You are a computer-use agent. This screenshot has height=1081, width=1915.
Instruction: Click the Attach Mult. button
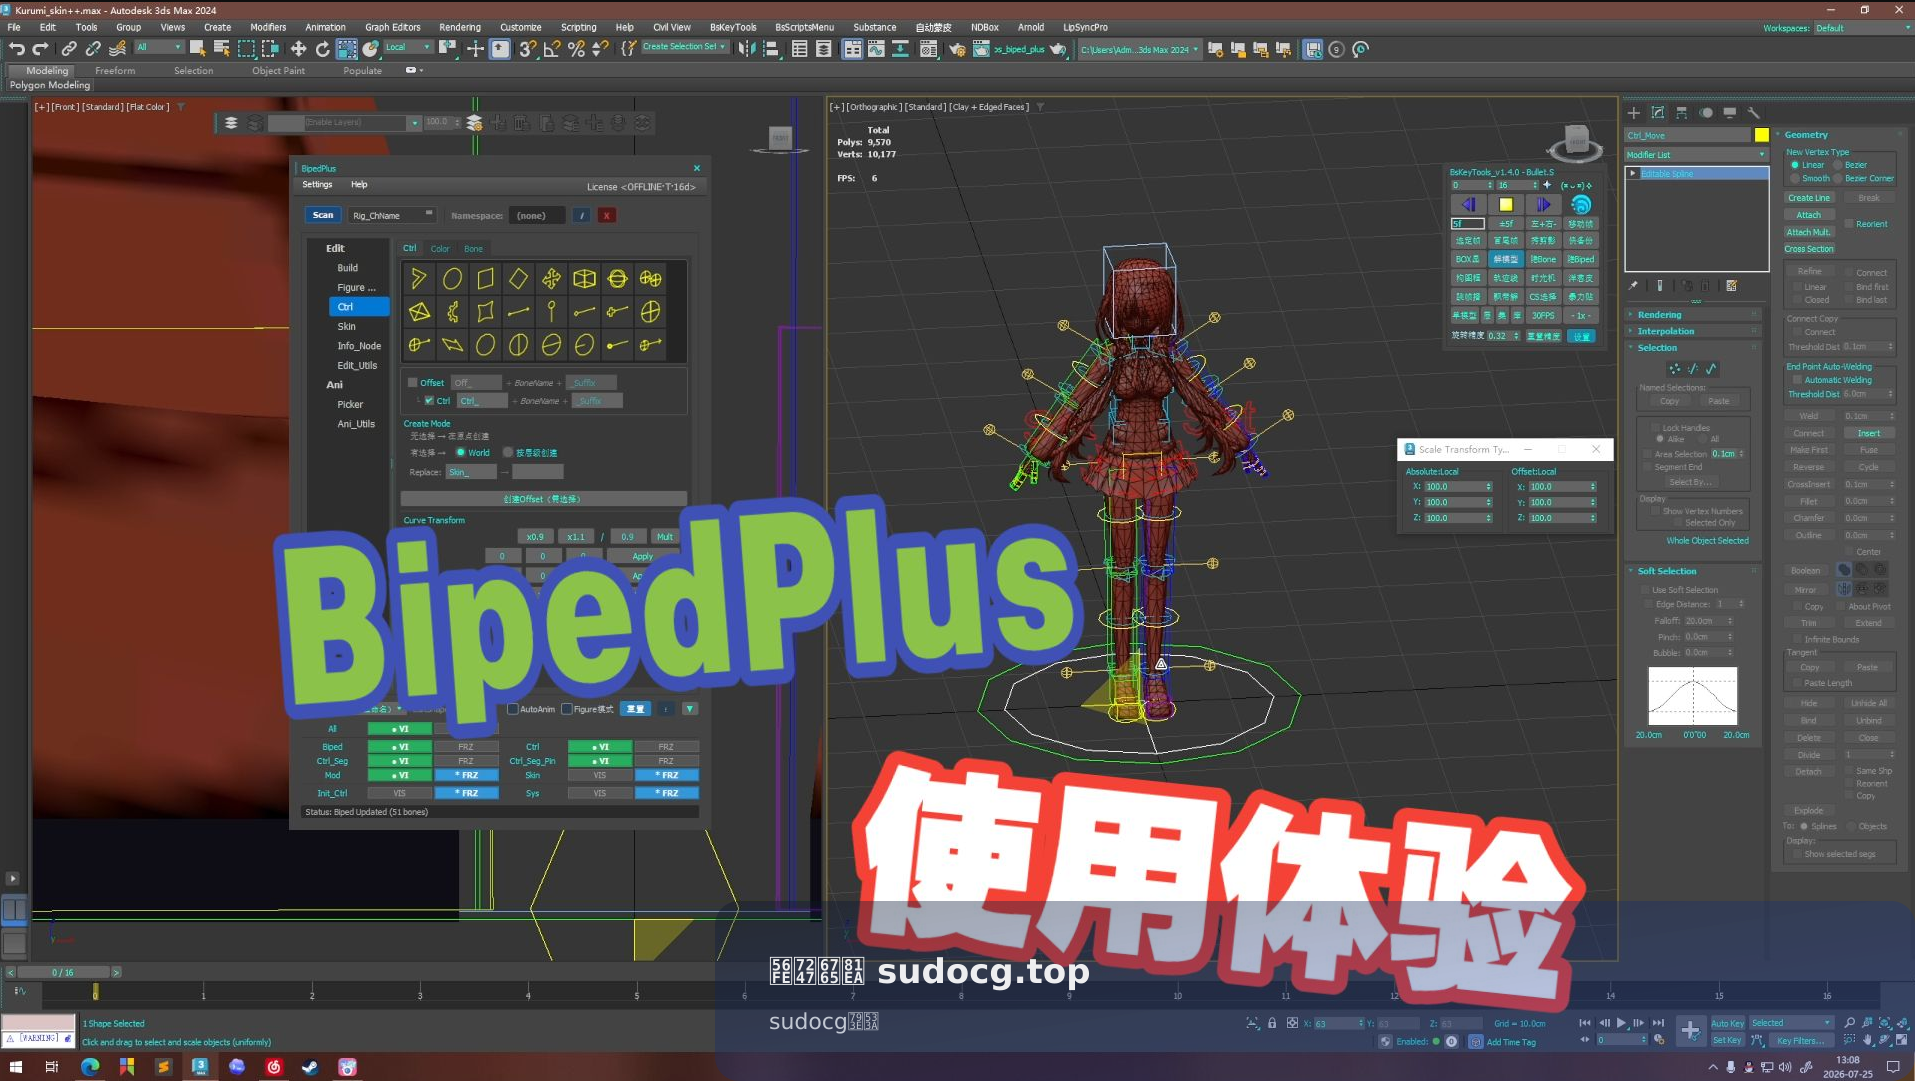1808,232
